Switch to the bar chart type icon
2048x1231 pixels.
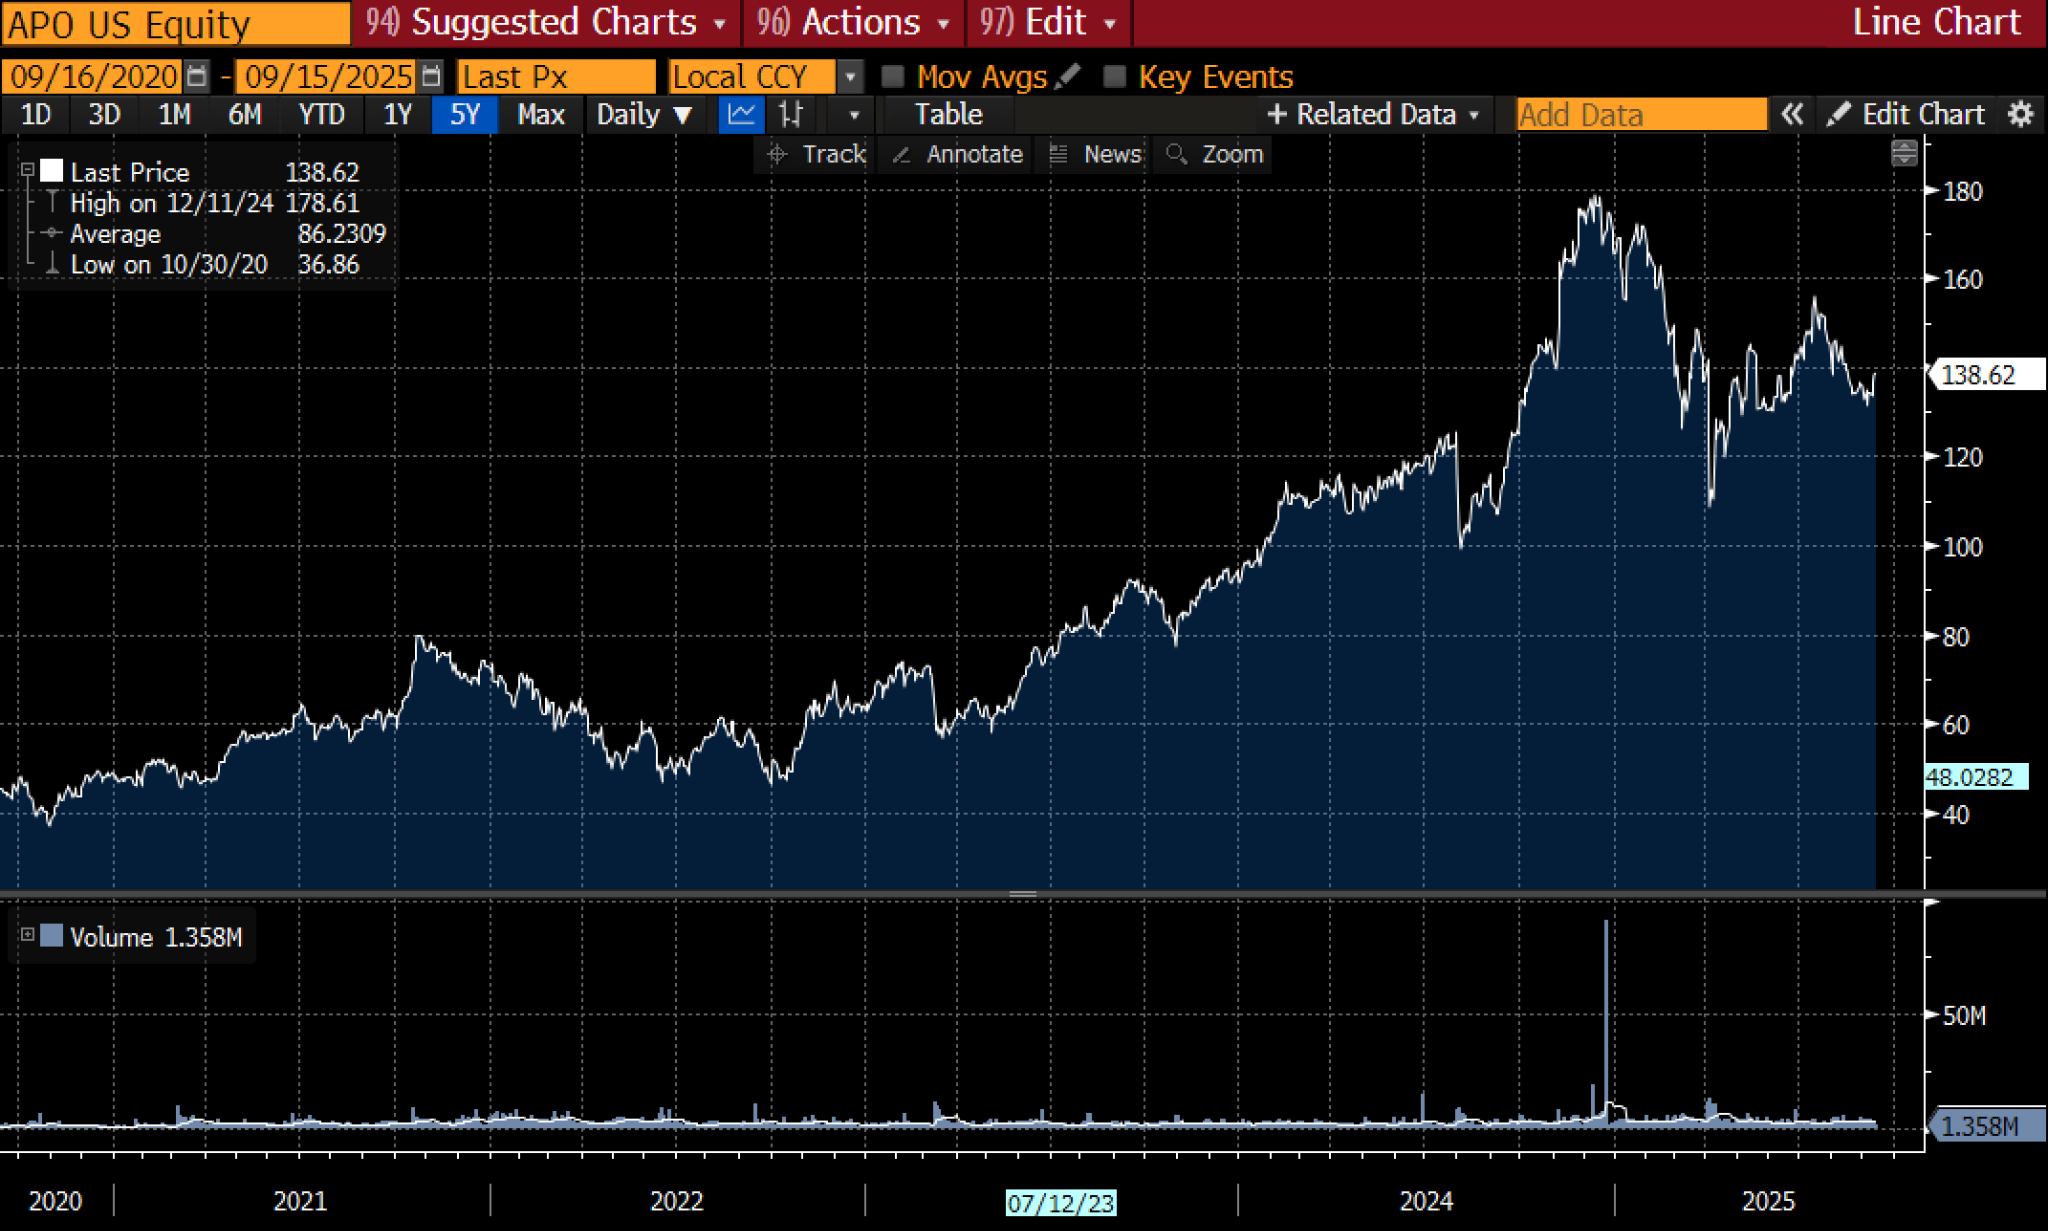click(x=791, y=114)
